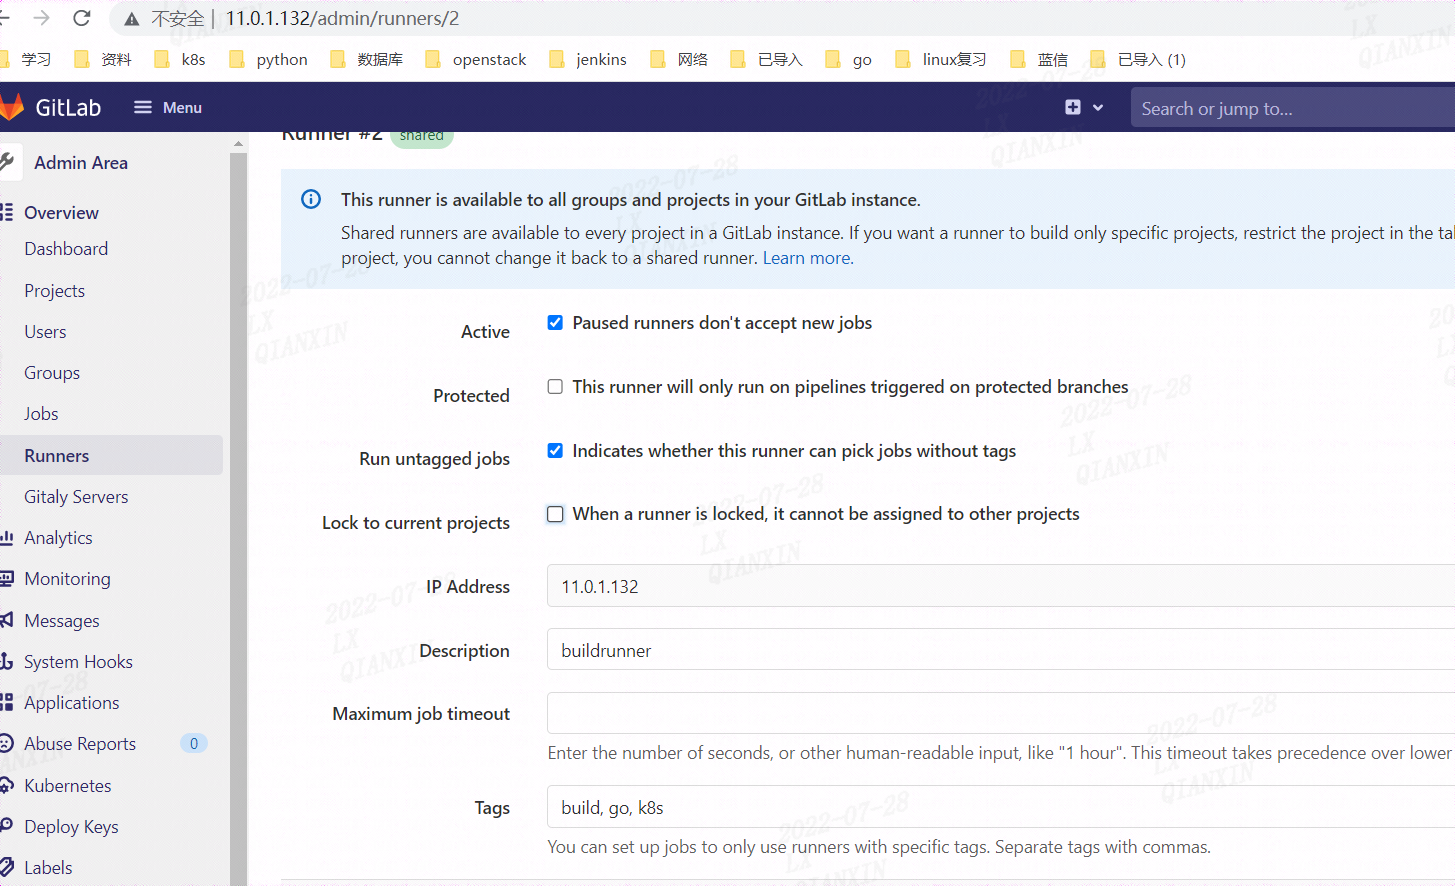
Task: Open the 资料 bookmark folder
Action: coord(103,60)
